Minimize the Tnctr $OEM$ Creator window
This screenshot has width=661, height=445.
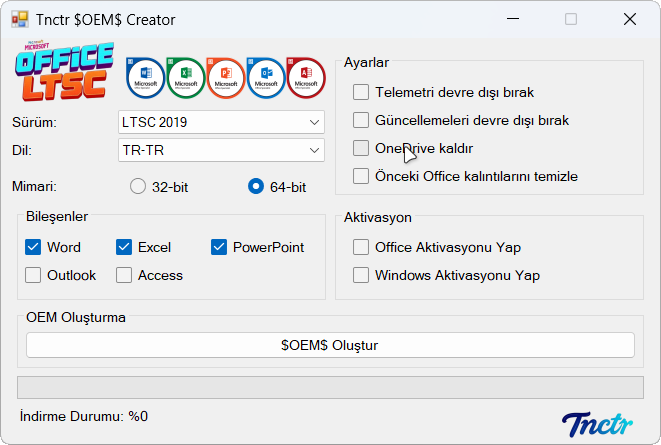tap(513, 19)
